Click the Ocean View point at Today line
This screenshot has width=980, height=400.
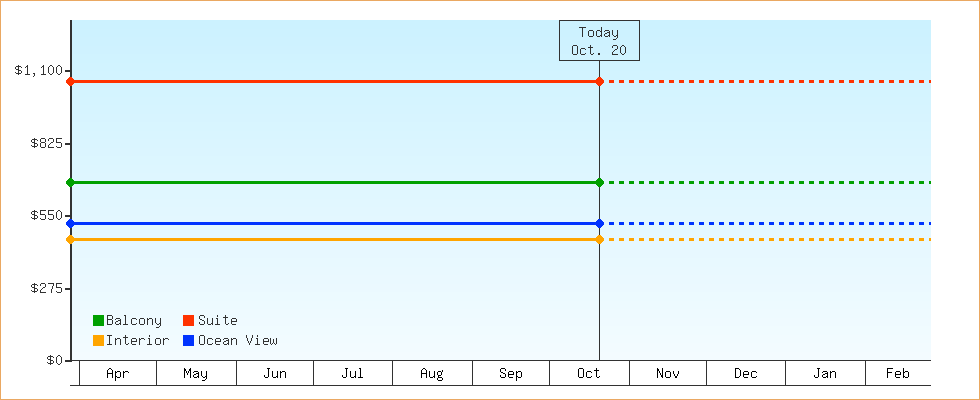point(599,223)
